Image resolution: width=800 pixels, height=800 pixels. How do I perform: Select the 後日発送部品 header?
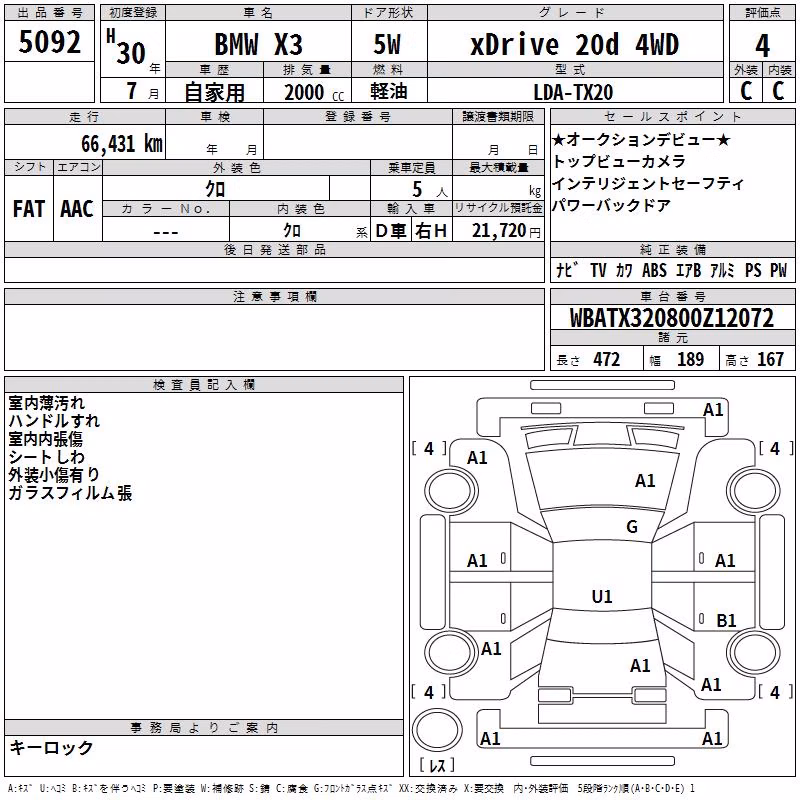coord(274,249)
